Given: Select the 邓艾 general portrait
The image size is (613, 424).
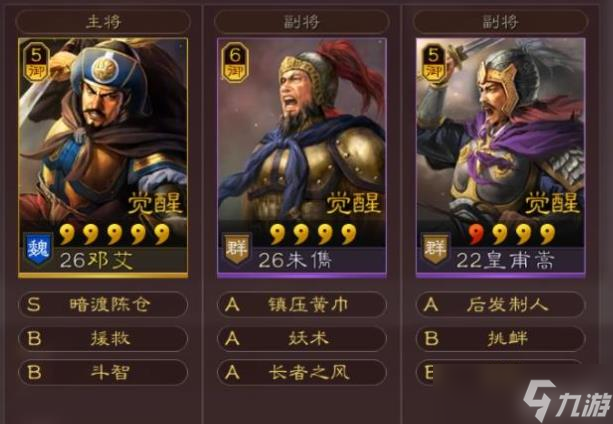Looking at the screenshot, I should click(103, 158).
